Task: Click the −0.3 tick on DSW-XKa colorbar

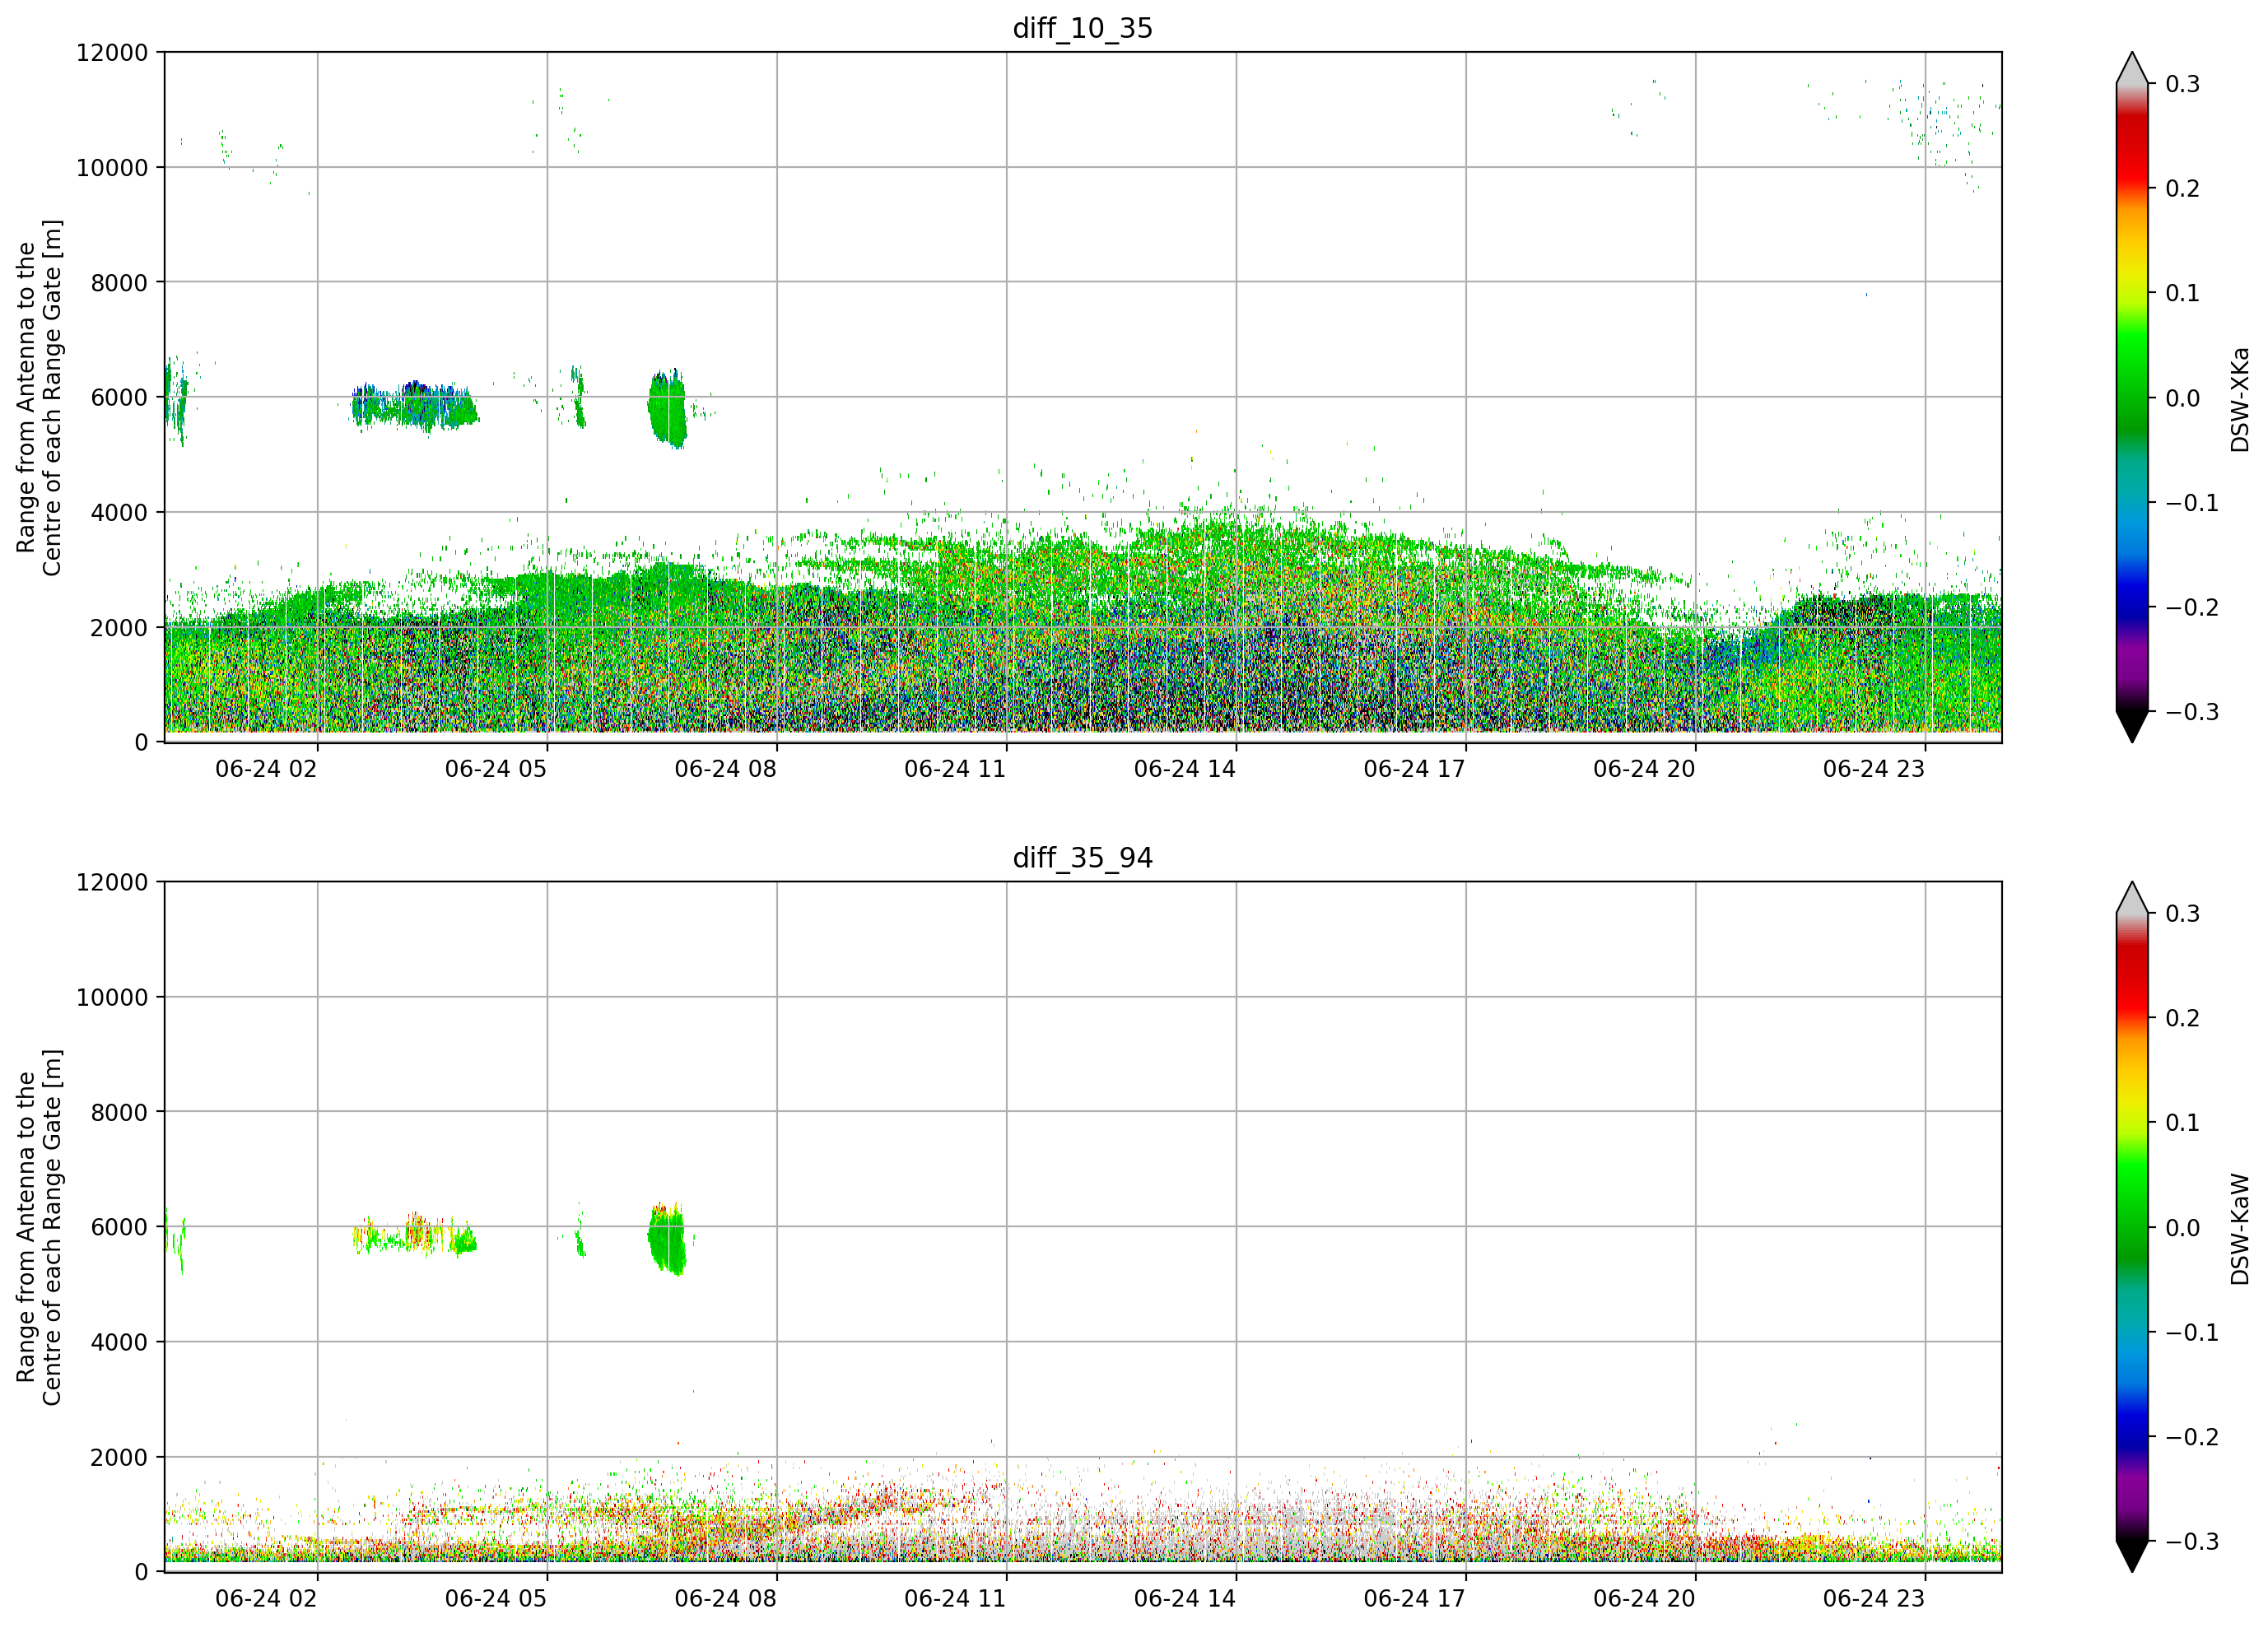Action: [2192, 712]
